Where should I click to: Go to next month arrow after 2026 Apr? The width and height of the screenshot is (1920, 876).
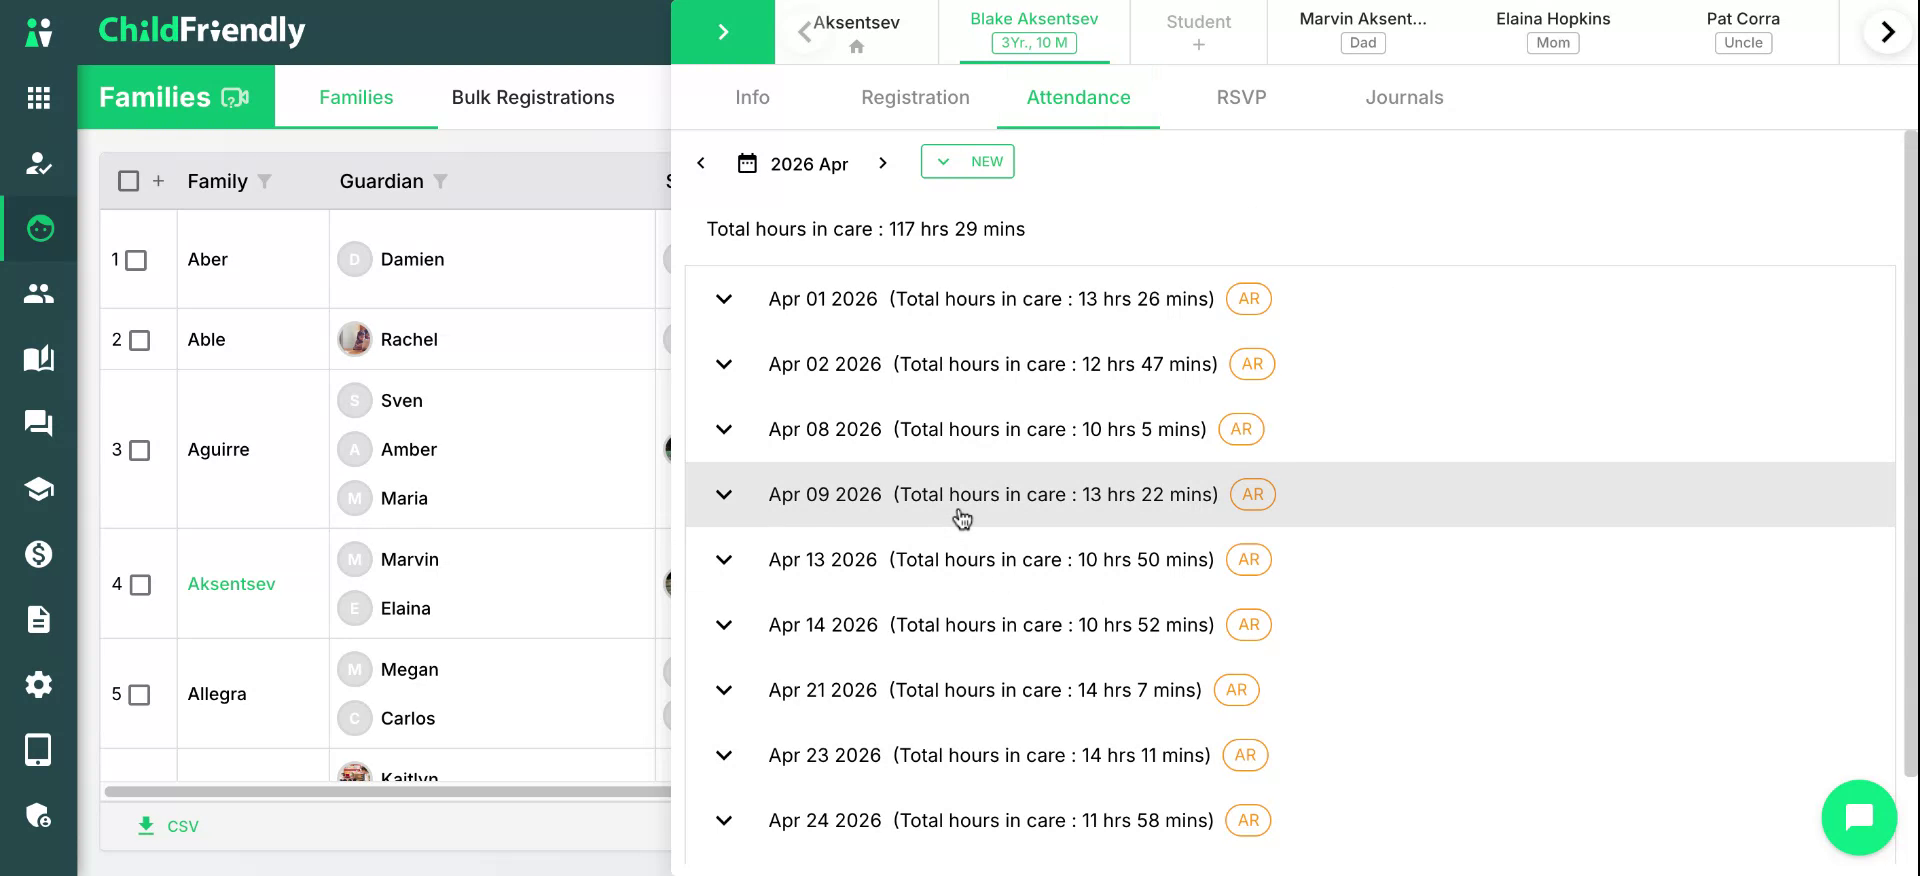(882, 163)
